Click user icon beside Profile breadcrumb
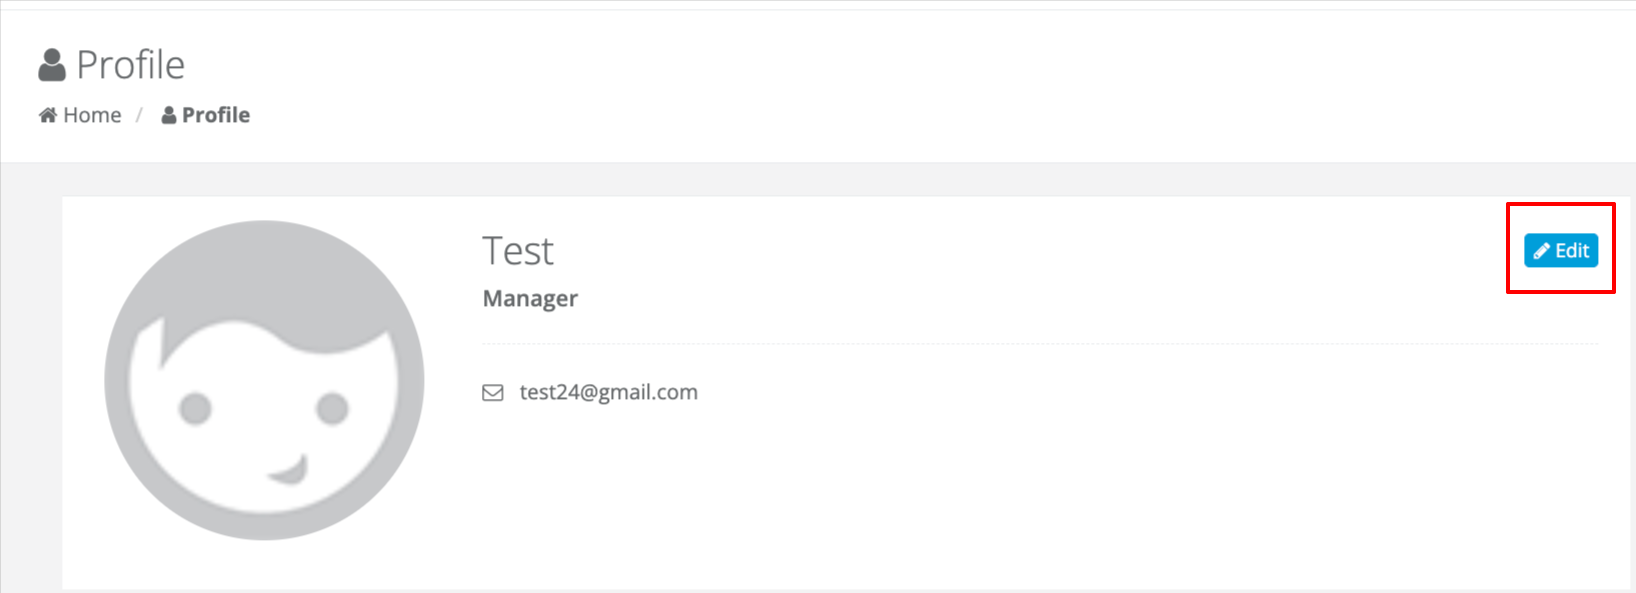This screenshot has width=1636, height=593. tap(169, 115)
